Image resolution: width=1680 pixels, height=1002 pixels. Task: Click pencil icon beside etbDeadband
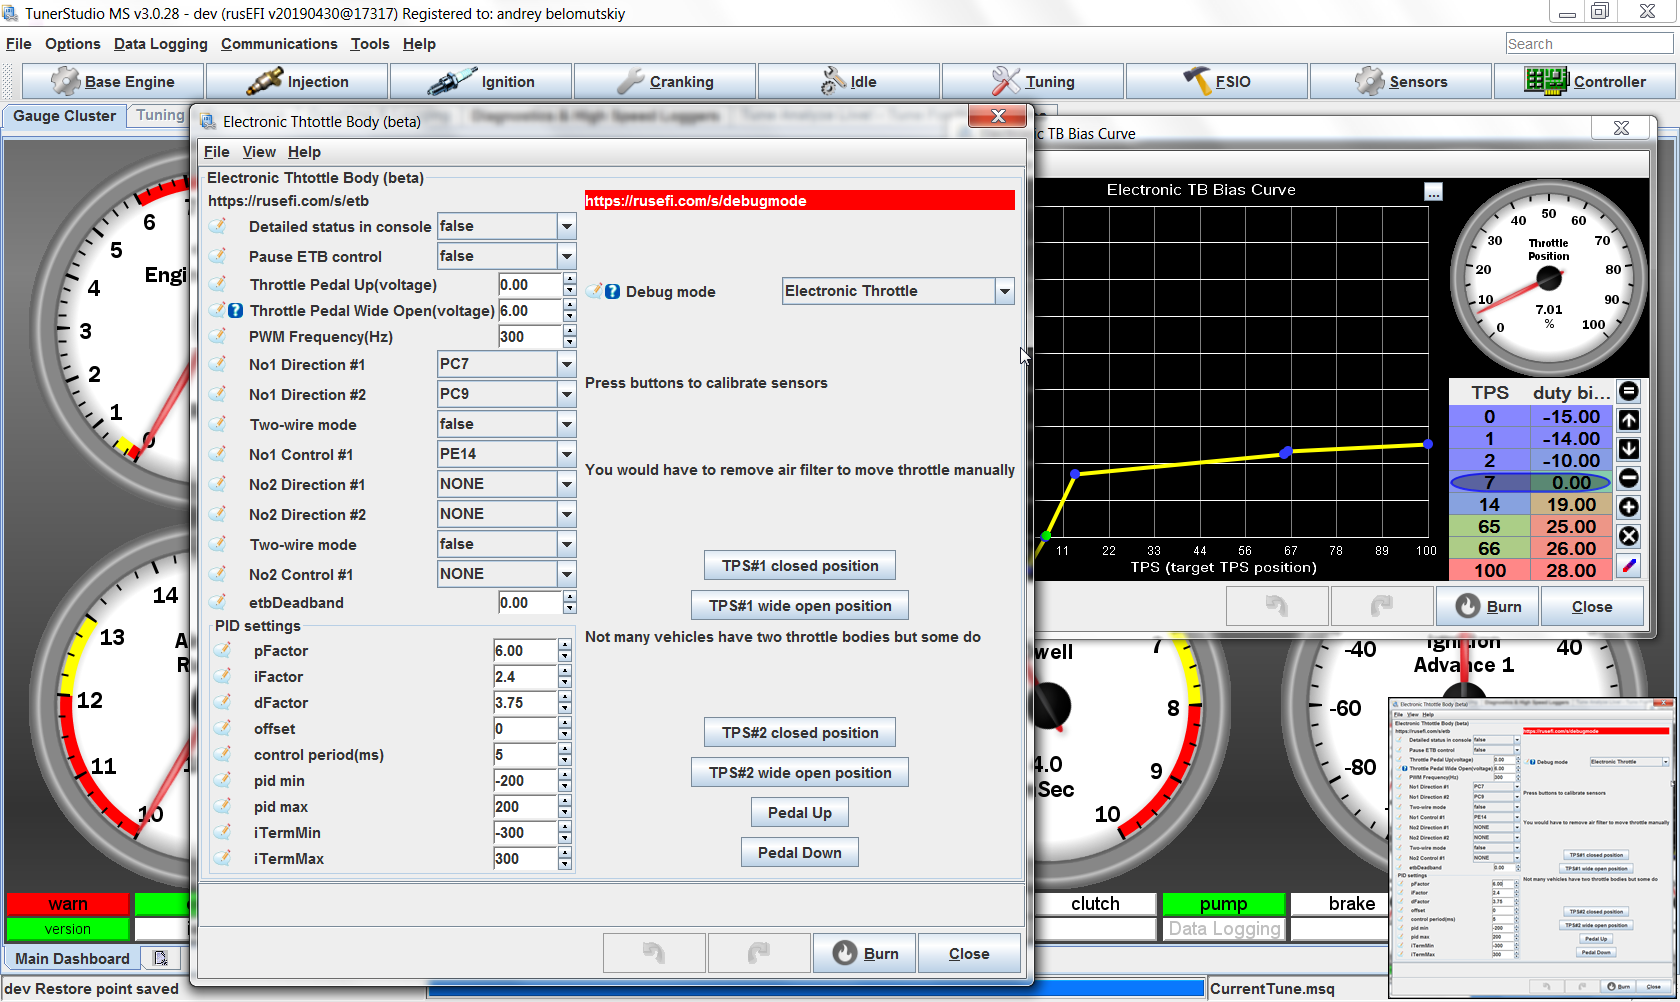pyautogui.click(x=218, y=602)
